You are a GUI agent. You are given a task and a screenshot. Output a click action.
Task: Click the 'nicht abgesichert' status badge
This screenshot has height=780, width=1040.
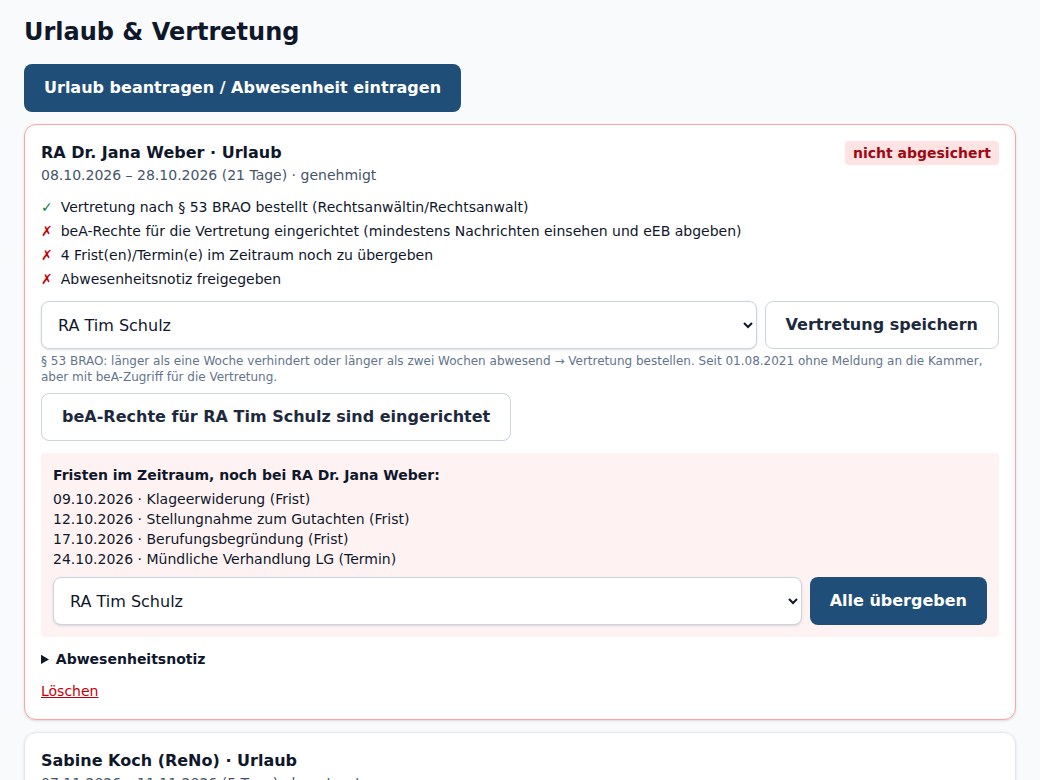click(921, 153)
